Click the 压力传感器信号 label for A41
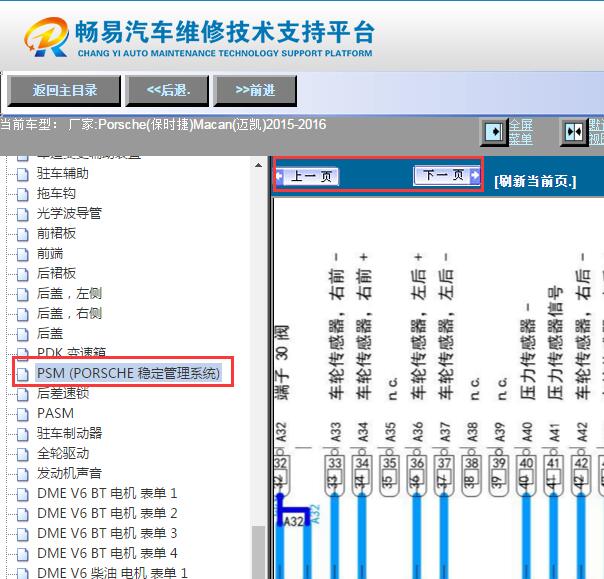Viewport: 604px width, 579px height. (554, 343)
